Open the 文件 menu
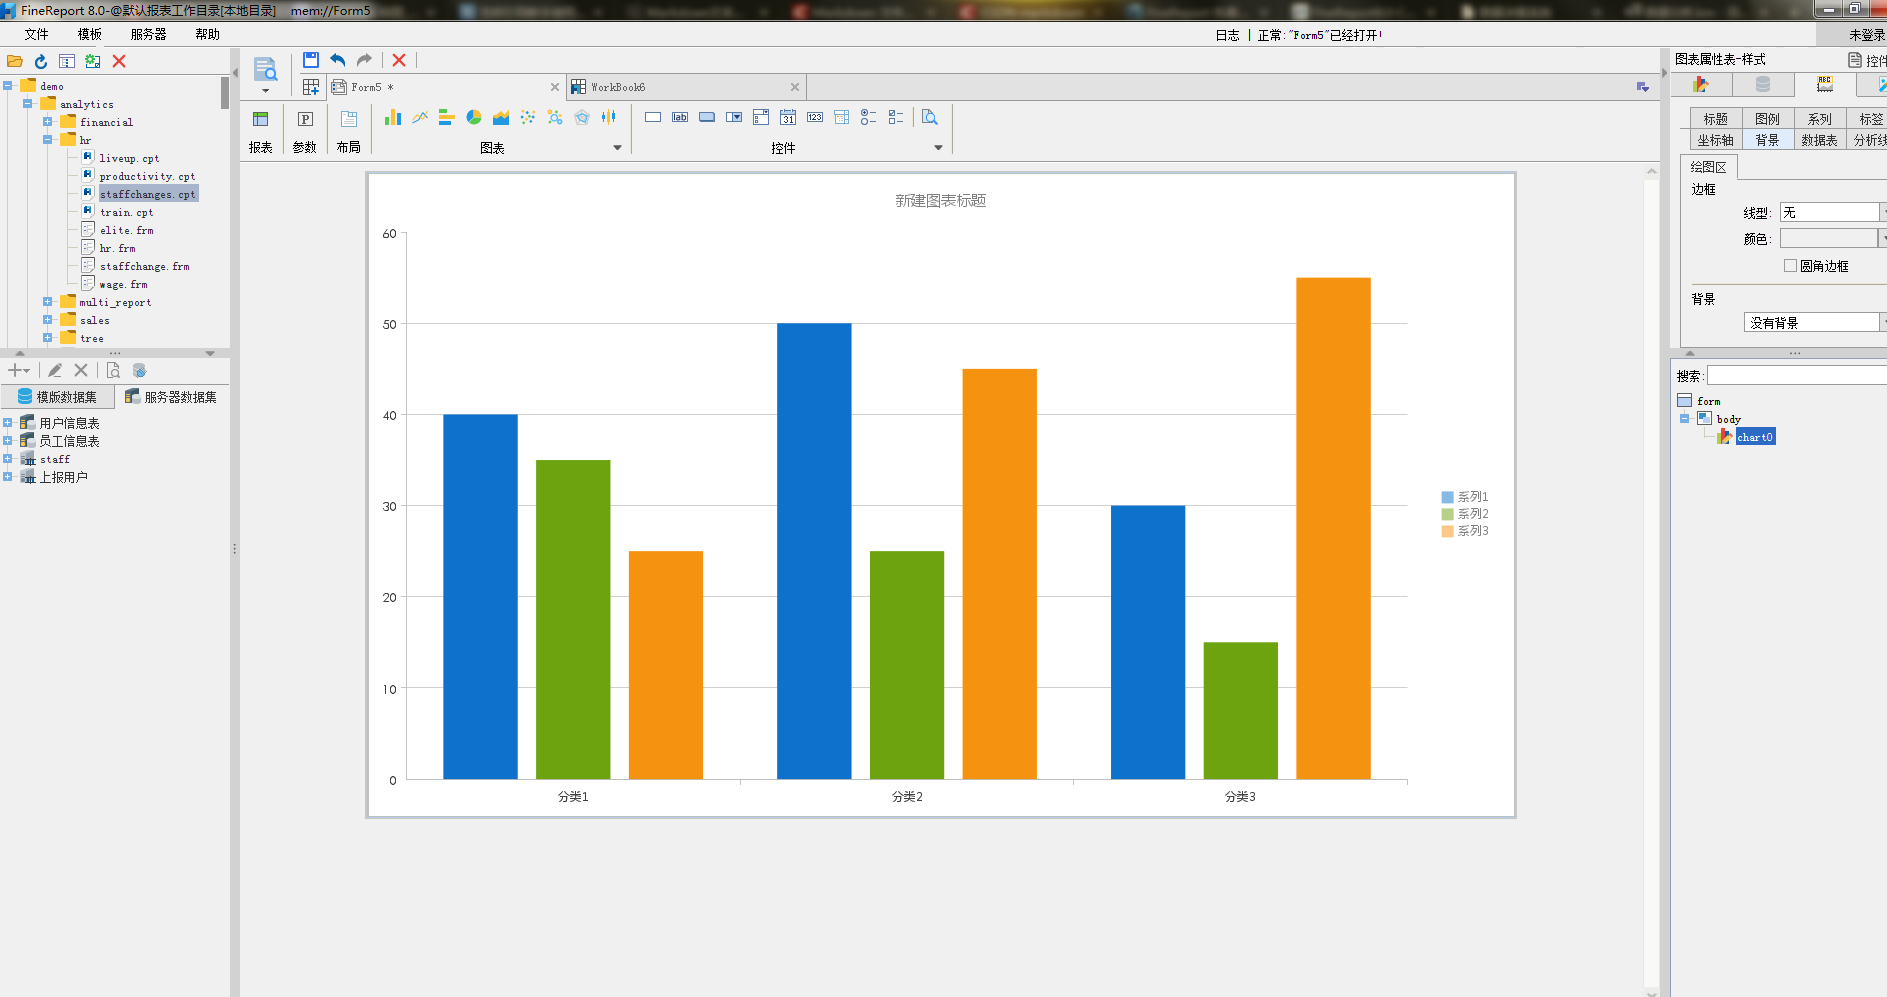 click(x=37, y=34)
